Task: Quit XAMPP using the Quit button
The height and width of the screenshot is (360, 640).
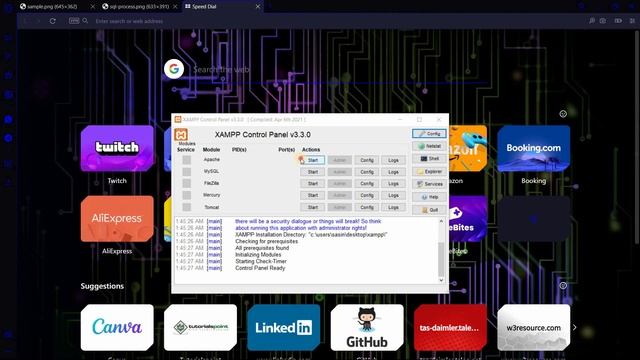Action: (x=429, y=210)
